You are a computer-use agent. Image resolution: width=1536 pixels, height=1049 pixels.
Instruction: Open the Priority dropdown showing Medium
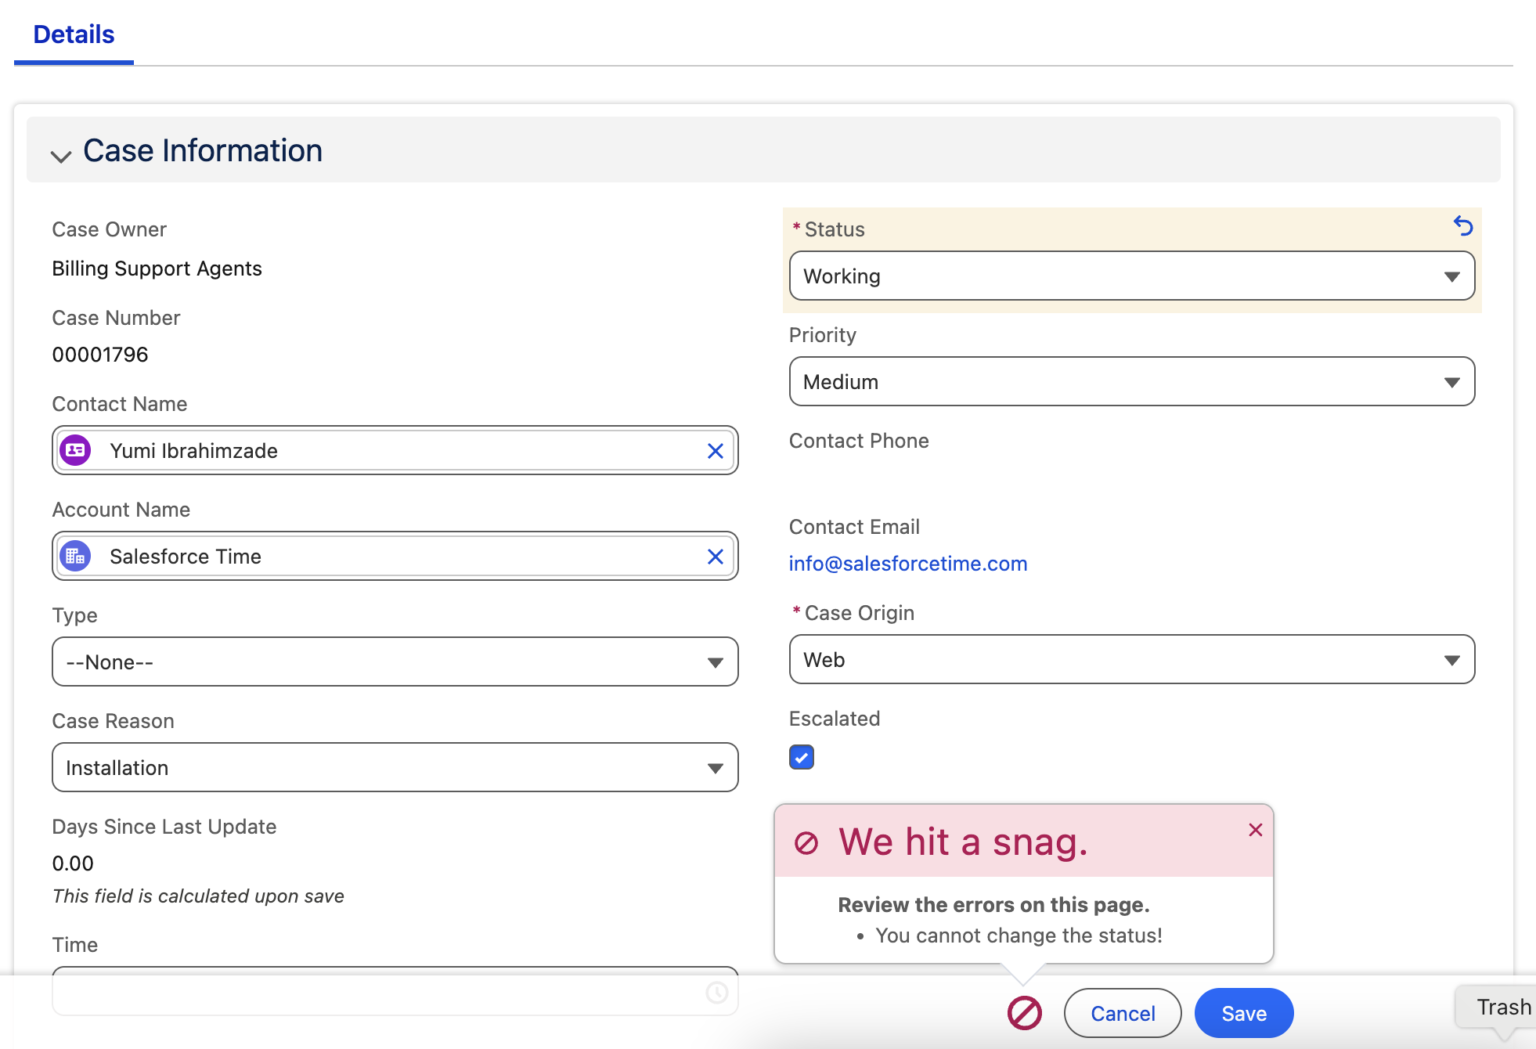pyautogui.click(x=1132, y=382)
